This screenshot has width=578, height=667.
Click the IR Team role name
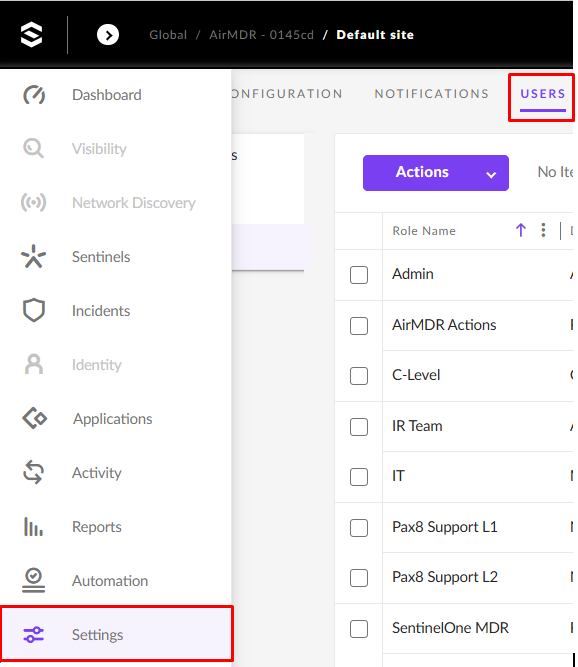417,426
